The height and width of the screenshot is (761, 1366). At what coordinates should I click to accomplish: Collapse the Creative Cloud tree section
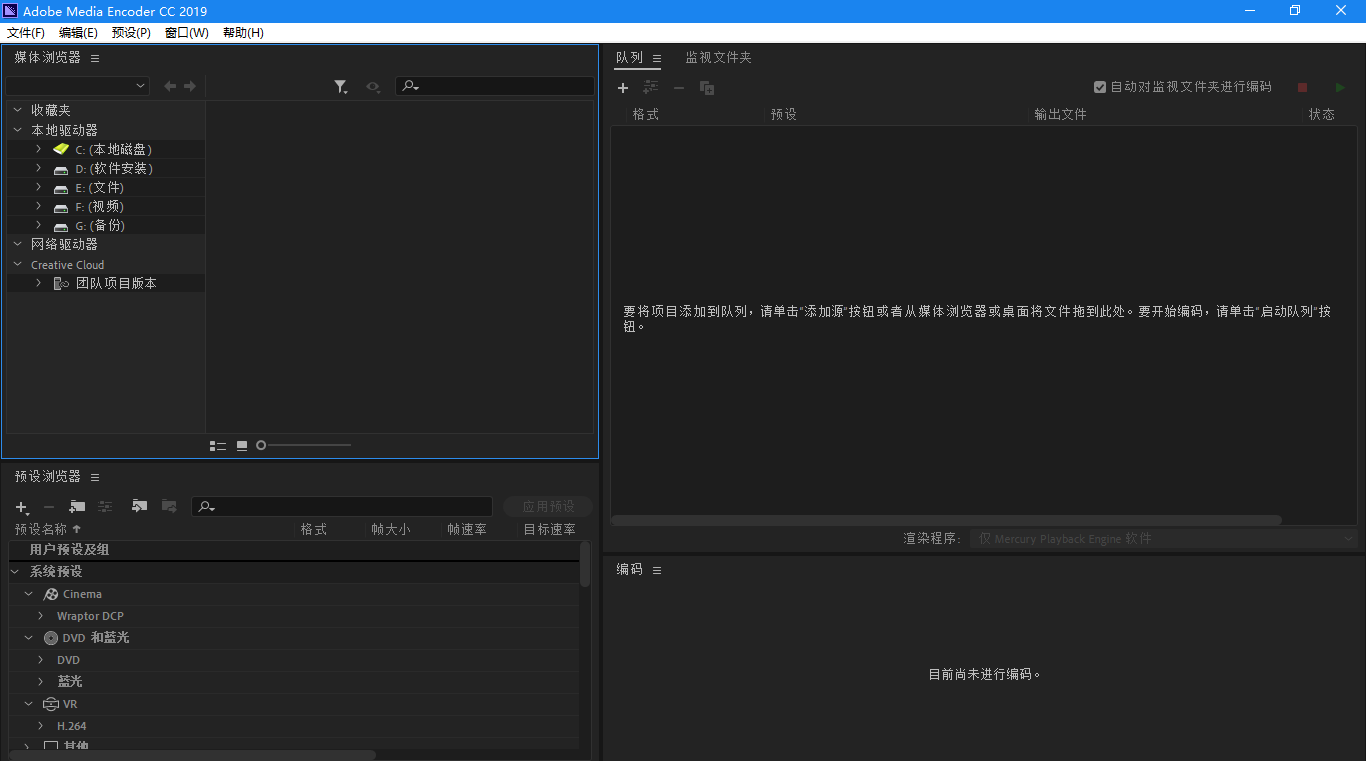pyautogui.click(x=18, y=265)
